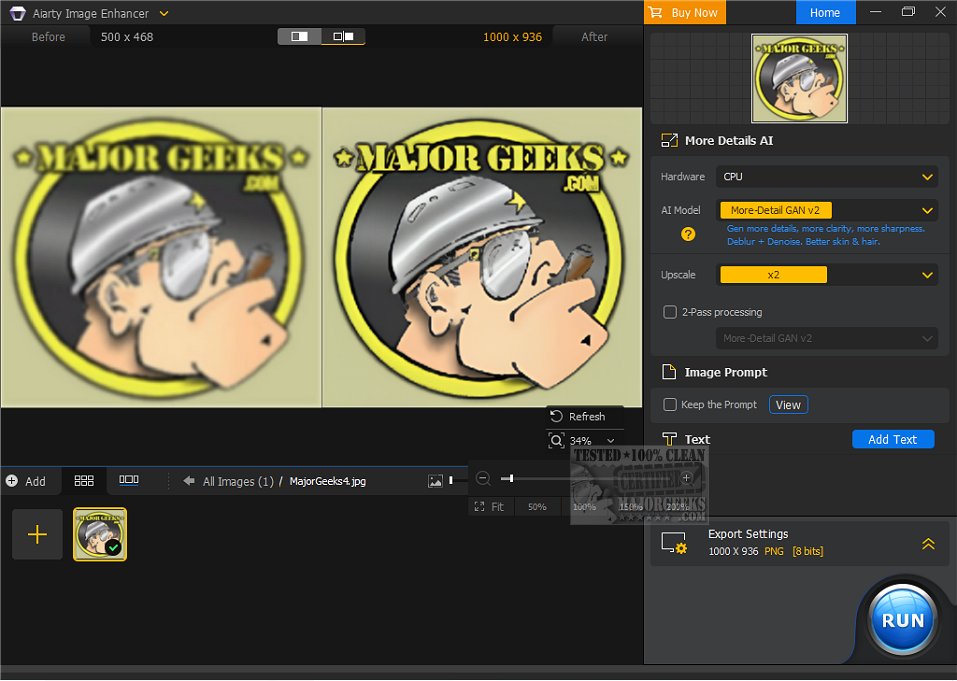Image resolution: width=957 pixels, height=681 pixels.
Task: Click the enhanced after image preview
Action: point(482,258)
